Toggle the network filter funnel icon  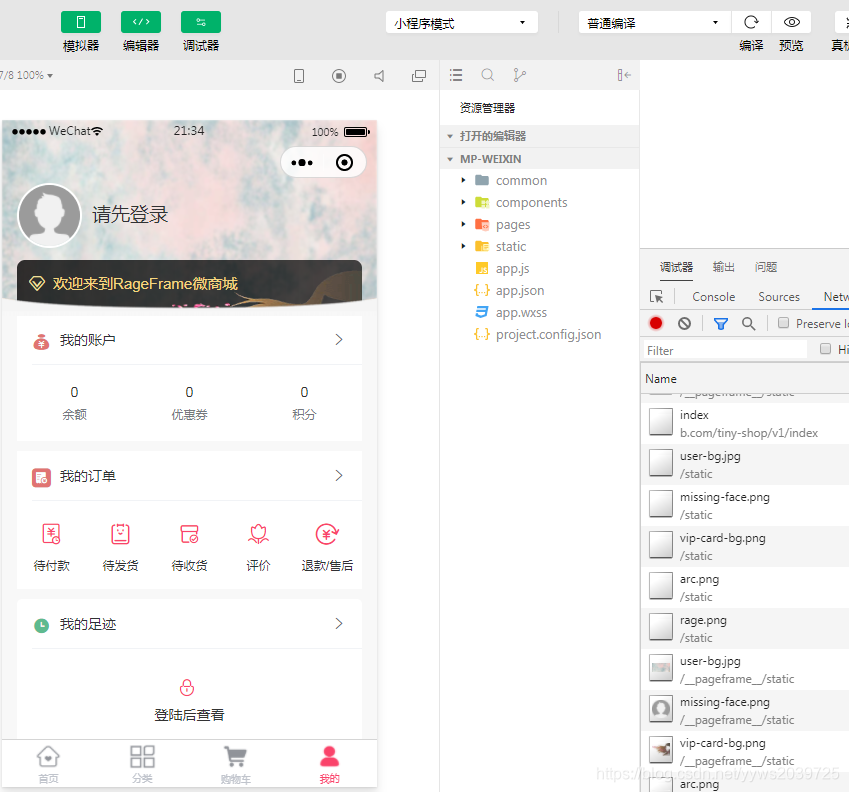pyautogui.click(x=721, y=324)
